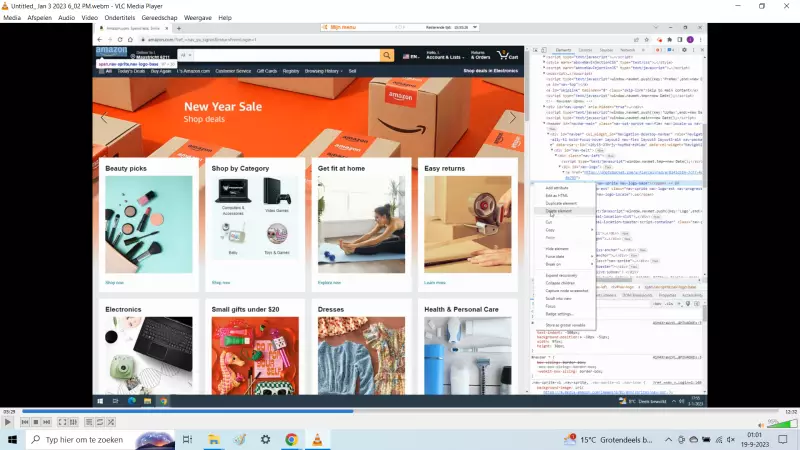Adjust the VLC volume slider
Image resolution: width=800 pixels, height=450 pixels.
point(782,423)
